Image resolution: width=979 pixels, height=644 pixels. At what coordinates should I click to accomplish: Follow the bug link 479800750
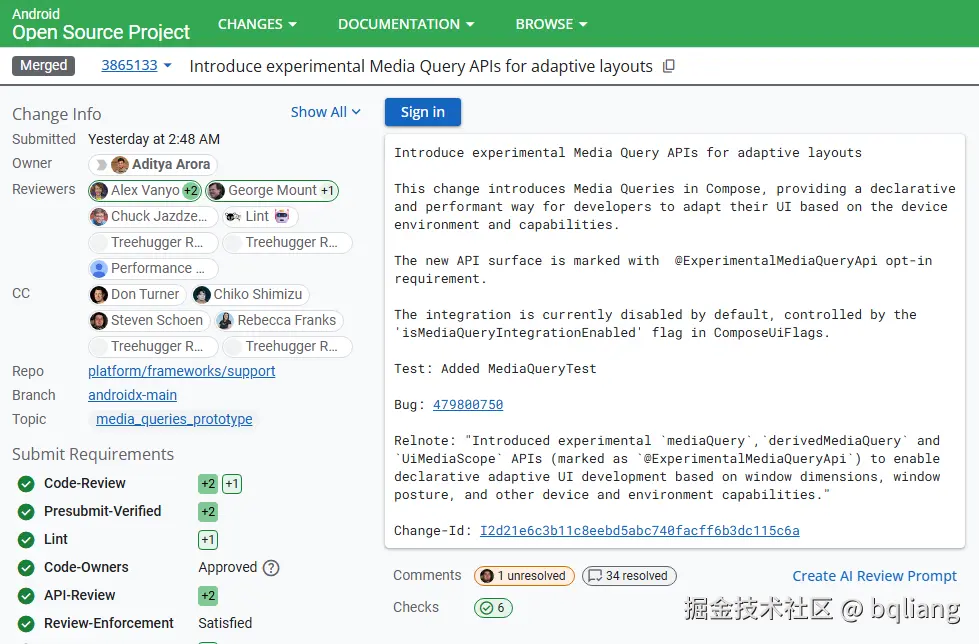click(x=467, y=404)
